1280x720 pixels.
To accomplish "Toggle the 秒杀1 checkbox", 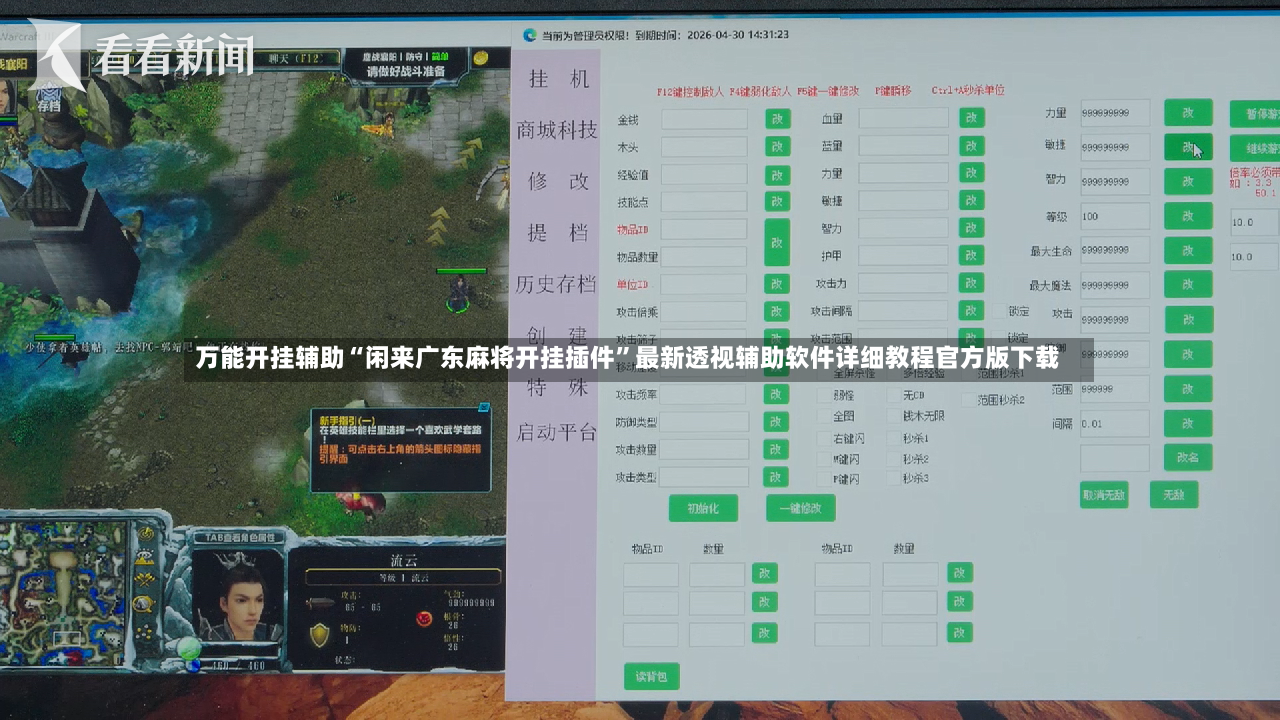I will pos(893,438).
